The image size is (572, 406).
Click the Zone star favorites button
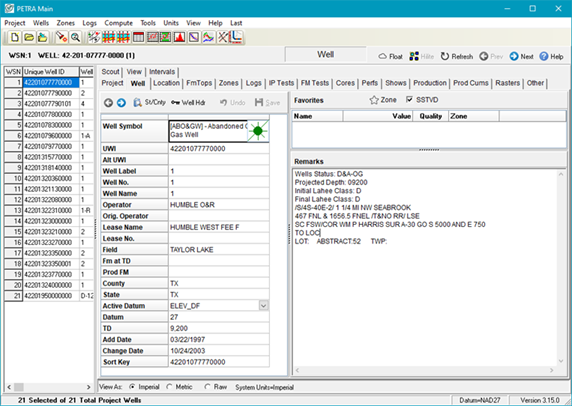pos(383,100)
